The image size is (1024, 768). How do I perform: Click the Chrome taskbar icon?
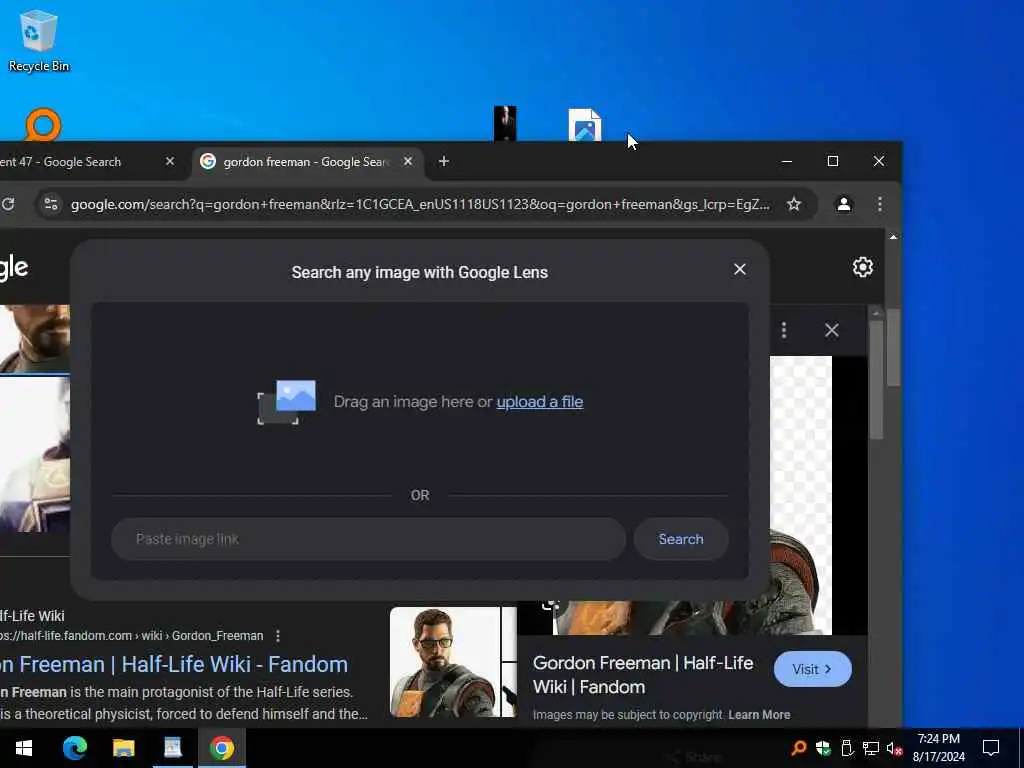click(221, 748)
